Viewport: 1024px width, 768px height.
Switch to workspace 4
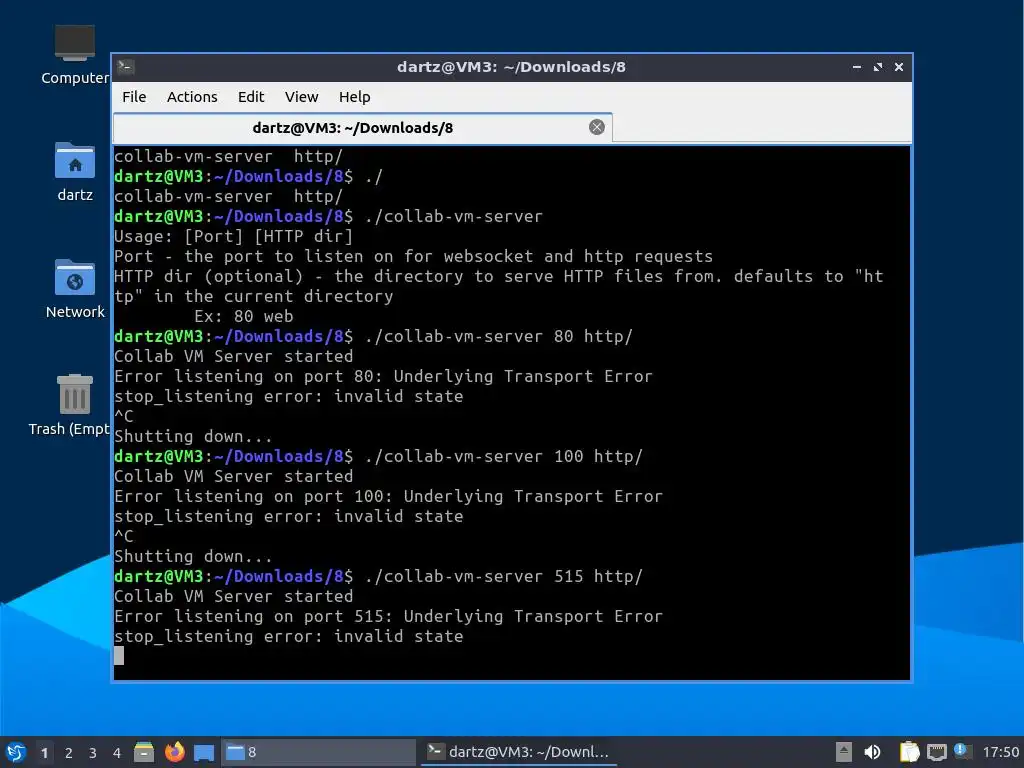117,753
